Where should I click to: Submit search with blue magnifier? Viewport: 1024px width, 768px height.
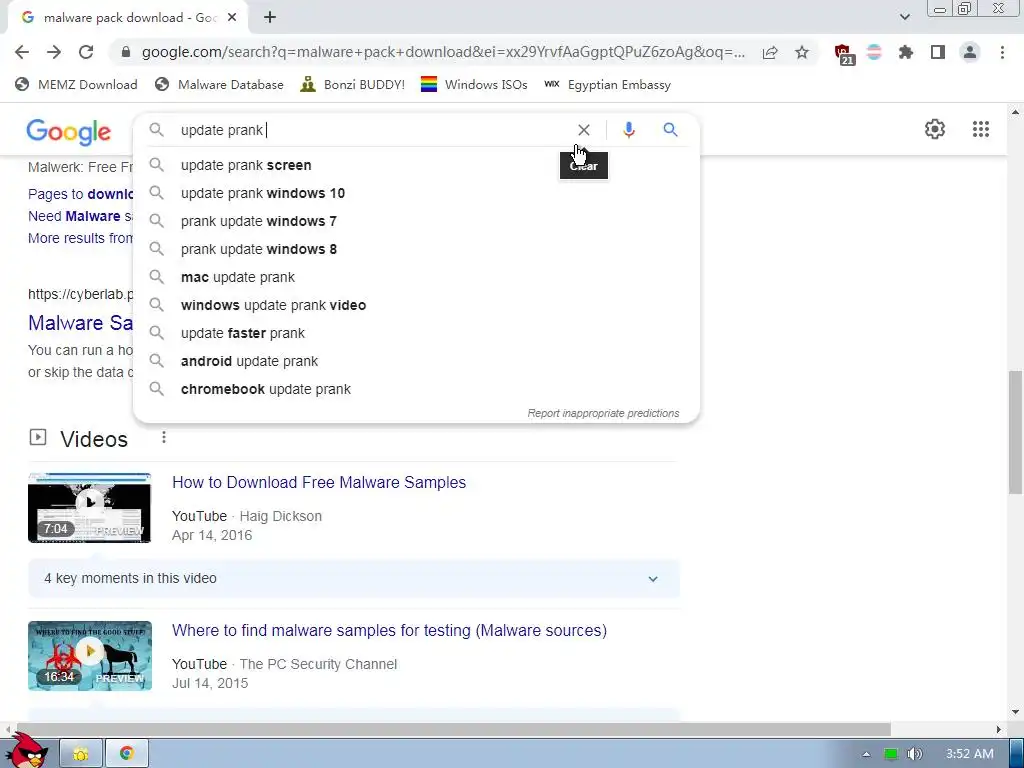[670, 129]
